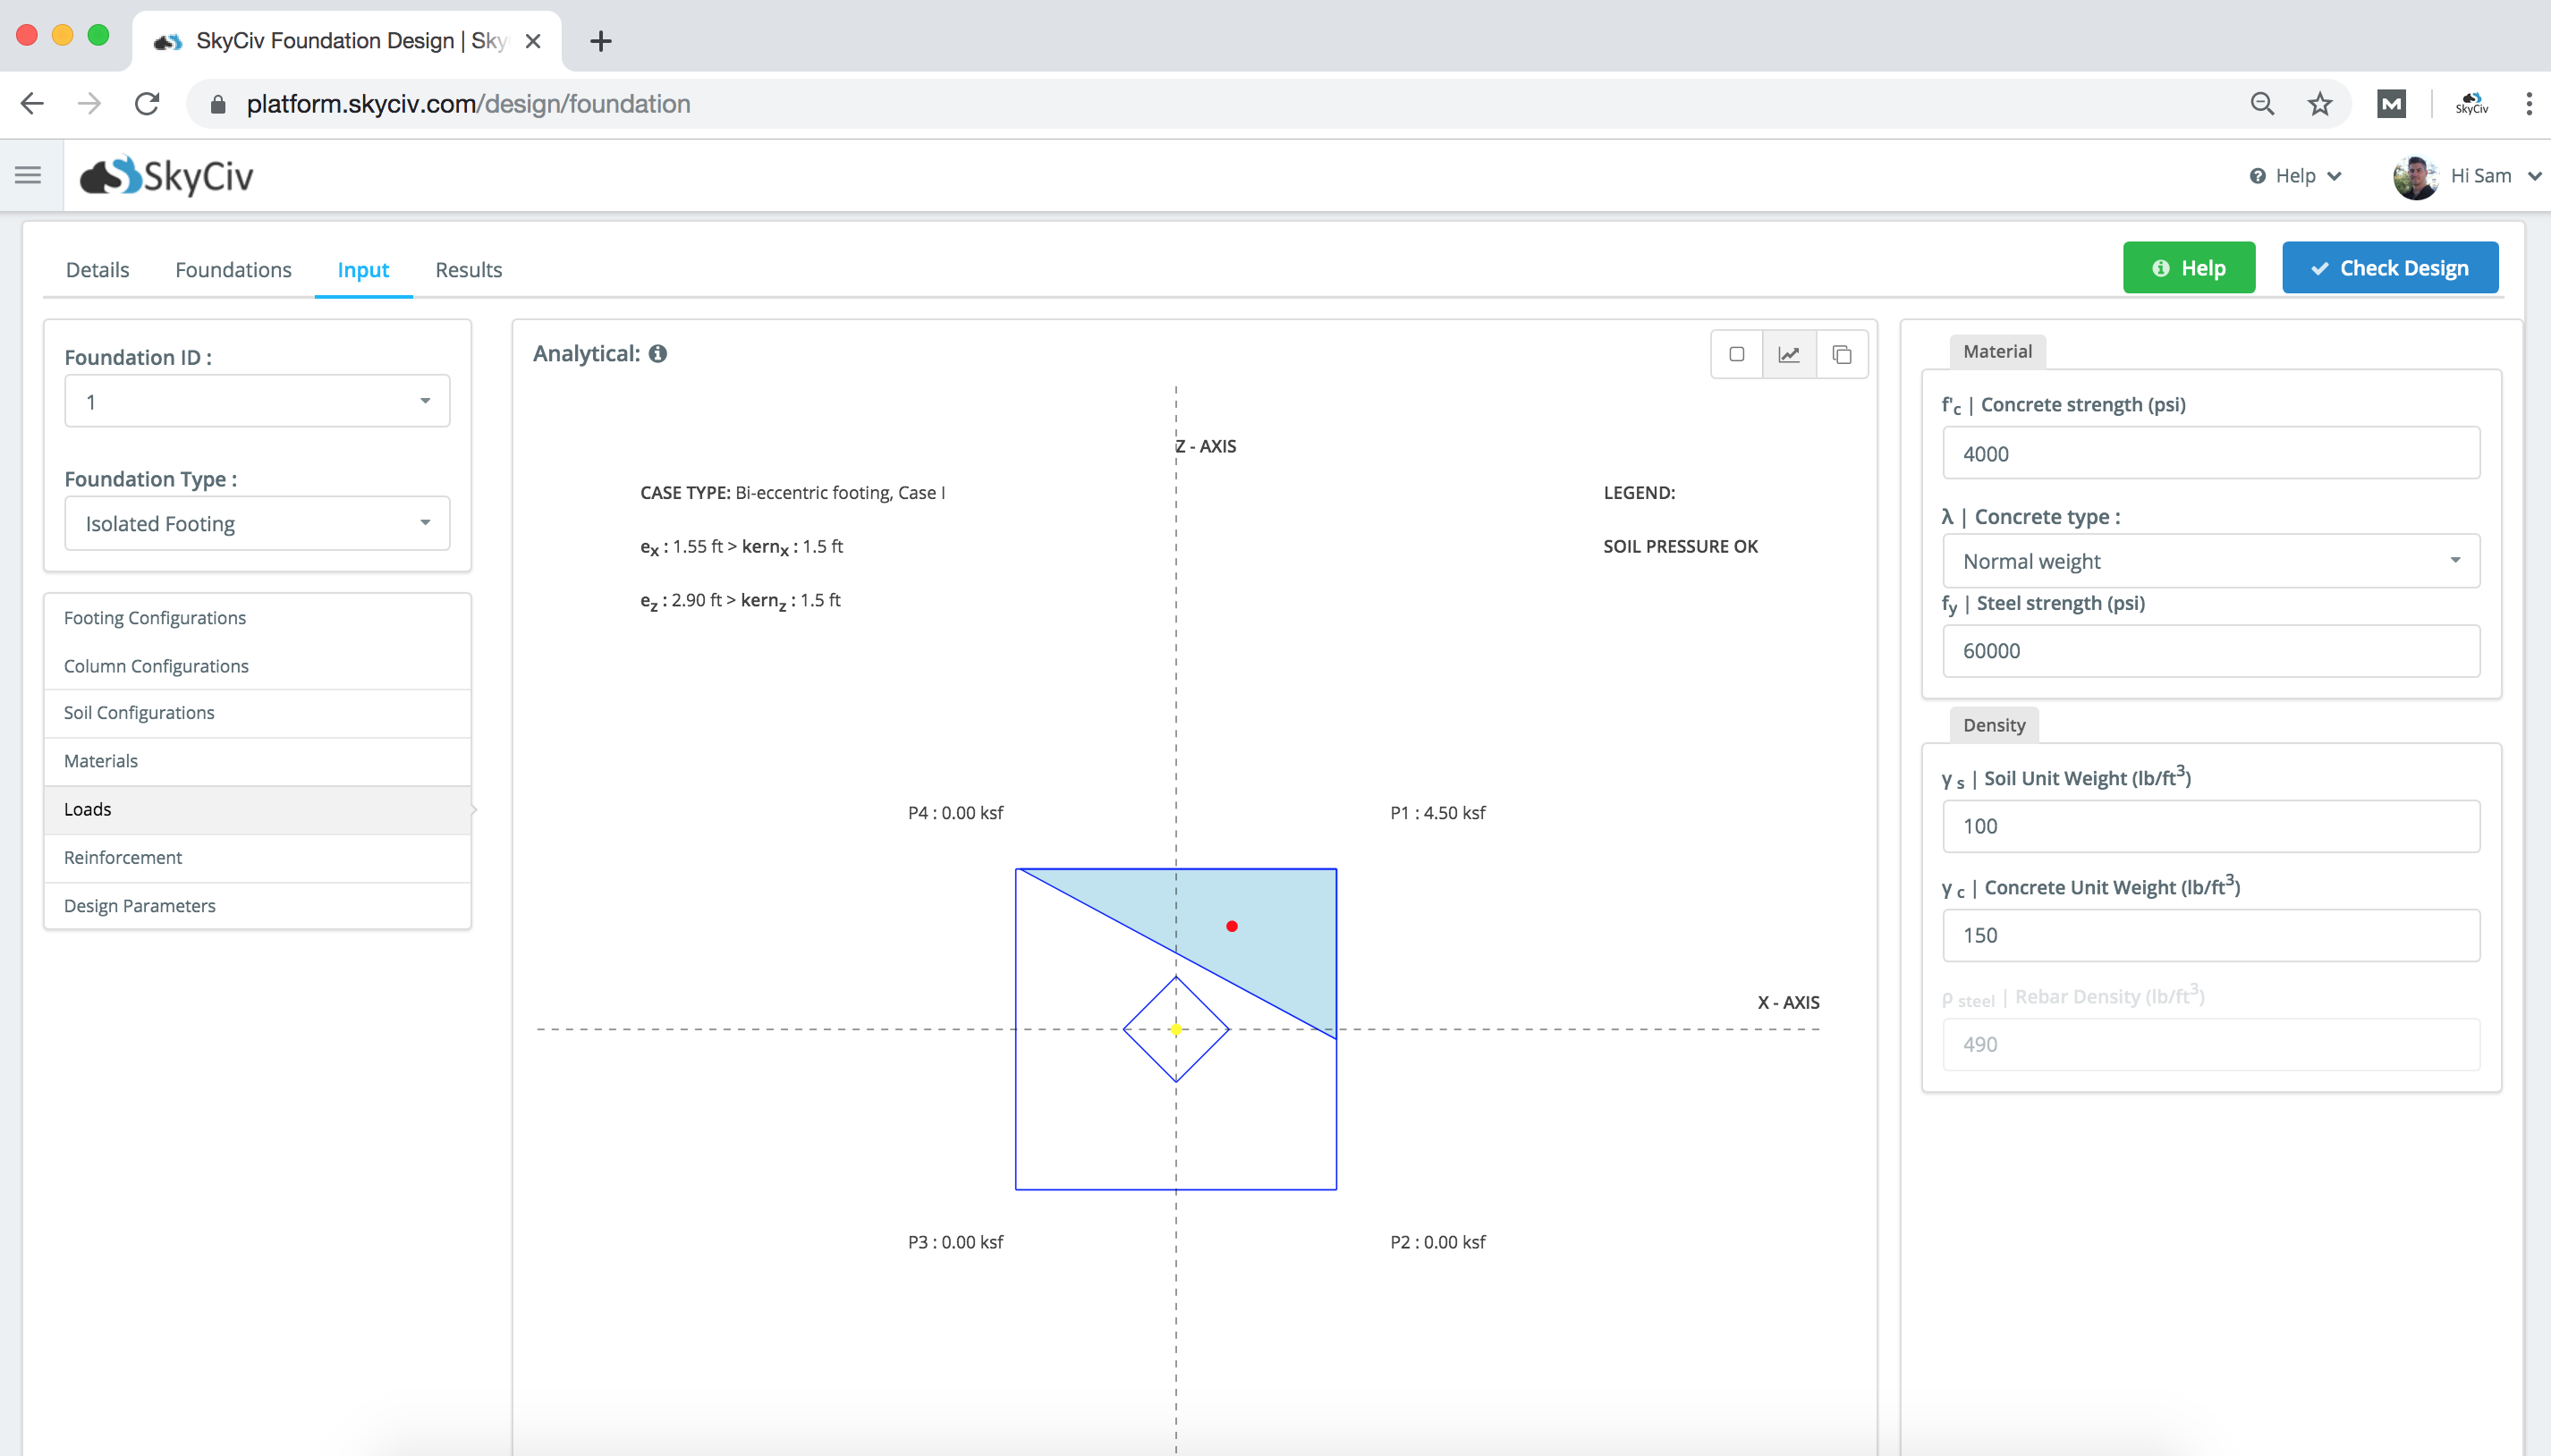Expand the Concrete type dropdown

[x=2211, y=561]
